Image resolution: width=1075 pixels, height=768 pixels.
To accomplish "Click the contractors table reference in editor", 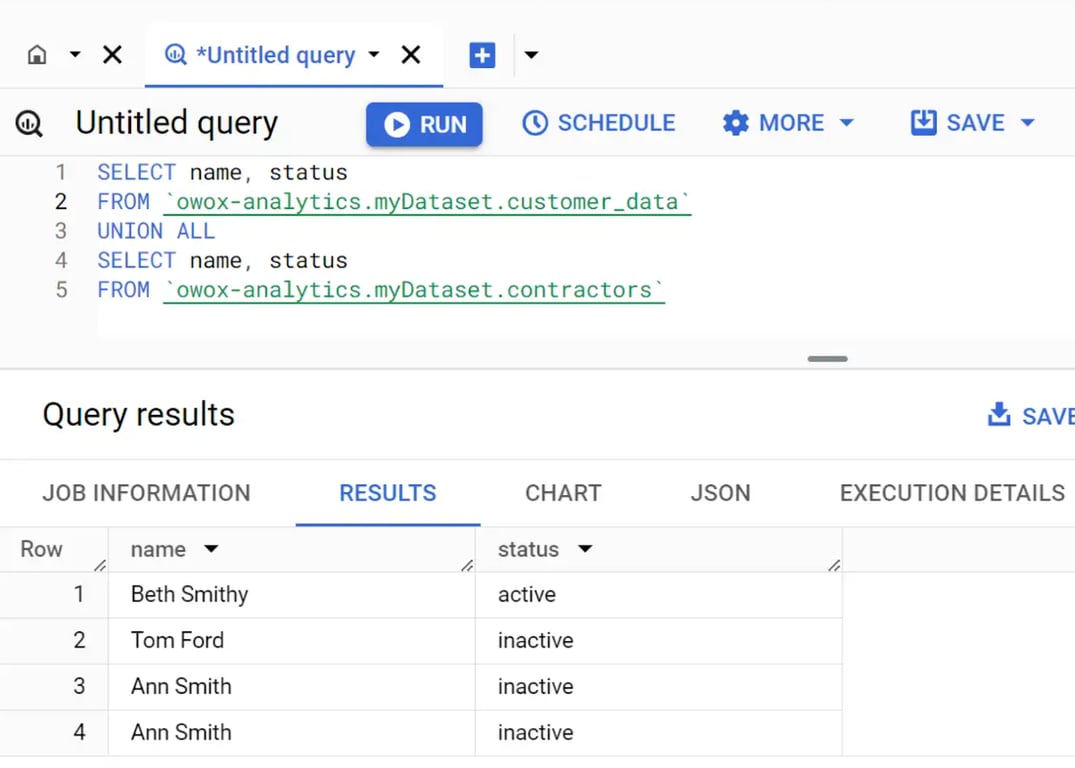I will coord(414,290).
